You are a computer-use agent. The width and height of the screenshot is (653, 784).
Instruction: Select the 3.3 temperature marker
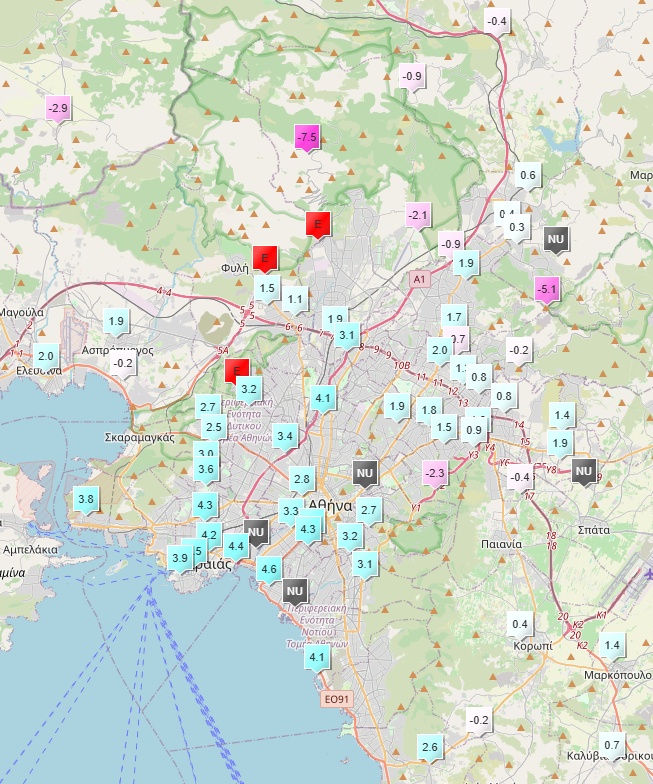coord(290,512)
